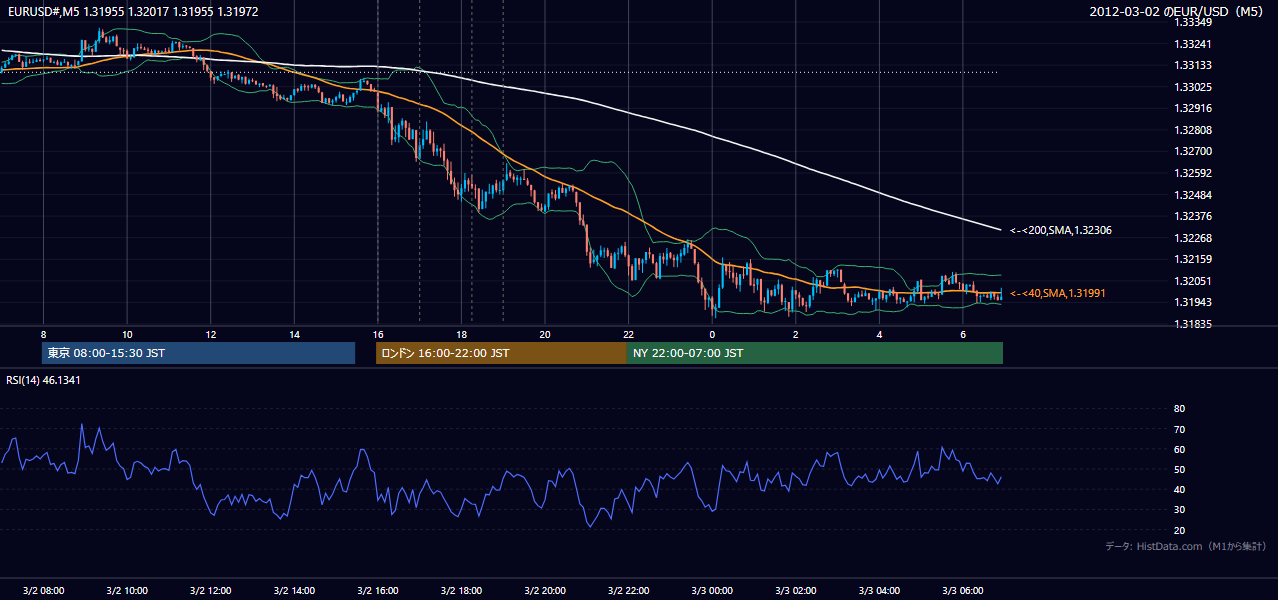Click price level 1.32051 on axis

coord(1193,281)
